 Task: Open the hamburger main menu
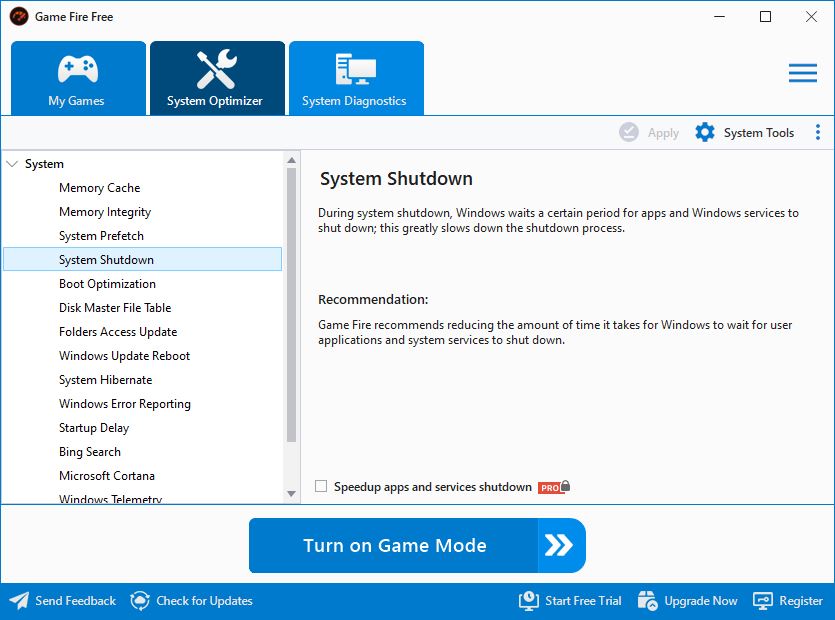click(803, 73)
